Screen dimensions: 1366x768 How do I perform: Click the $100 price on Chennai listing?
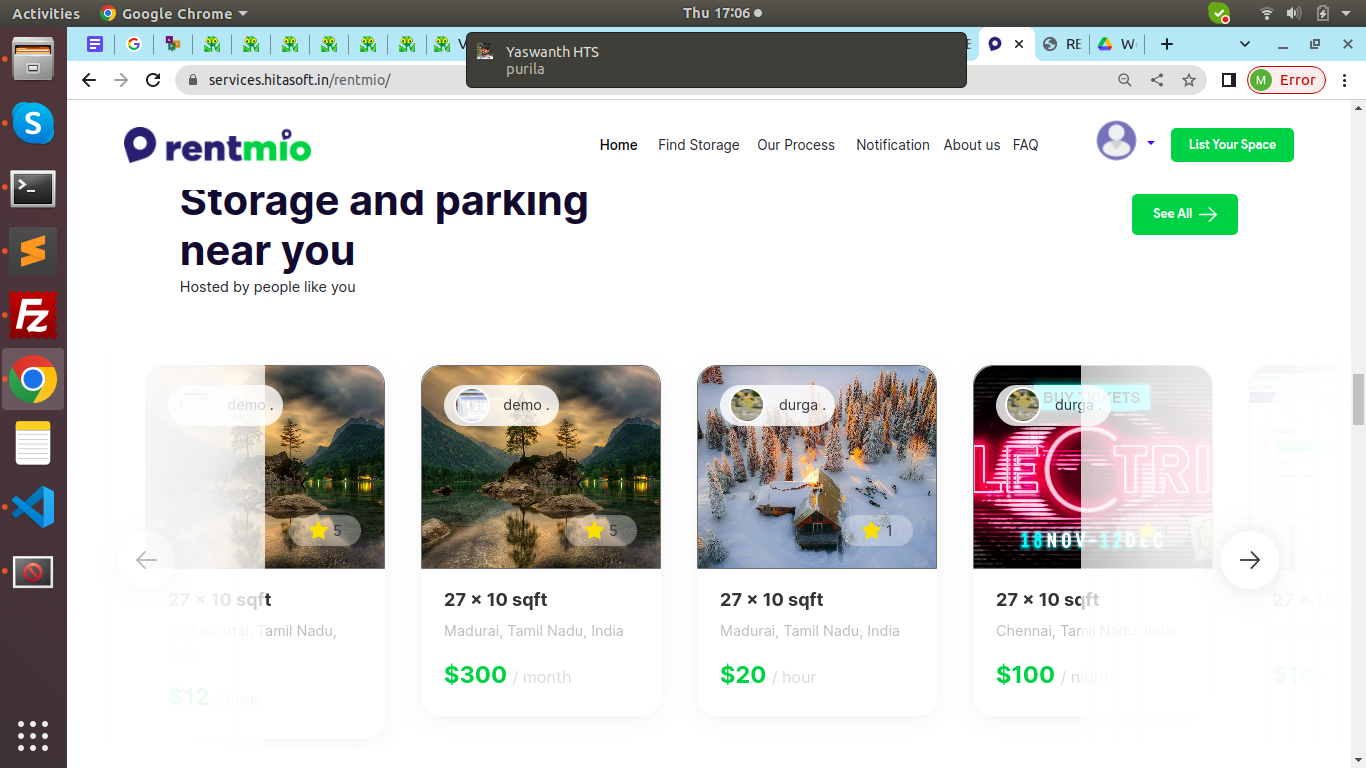(x=1025, y=675)
